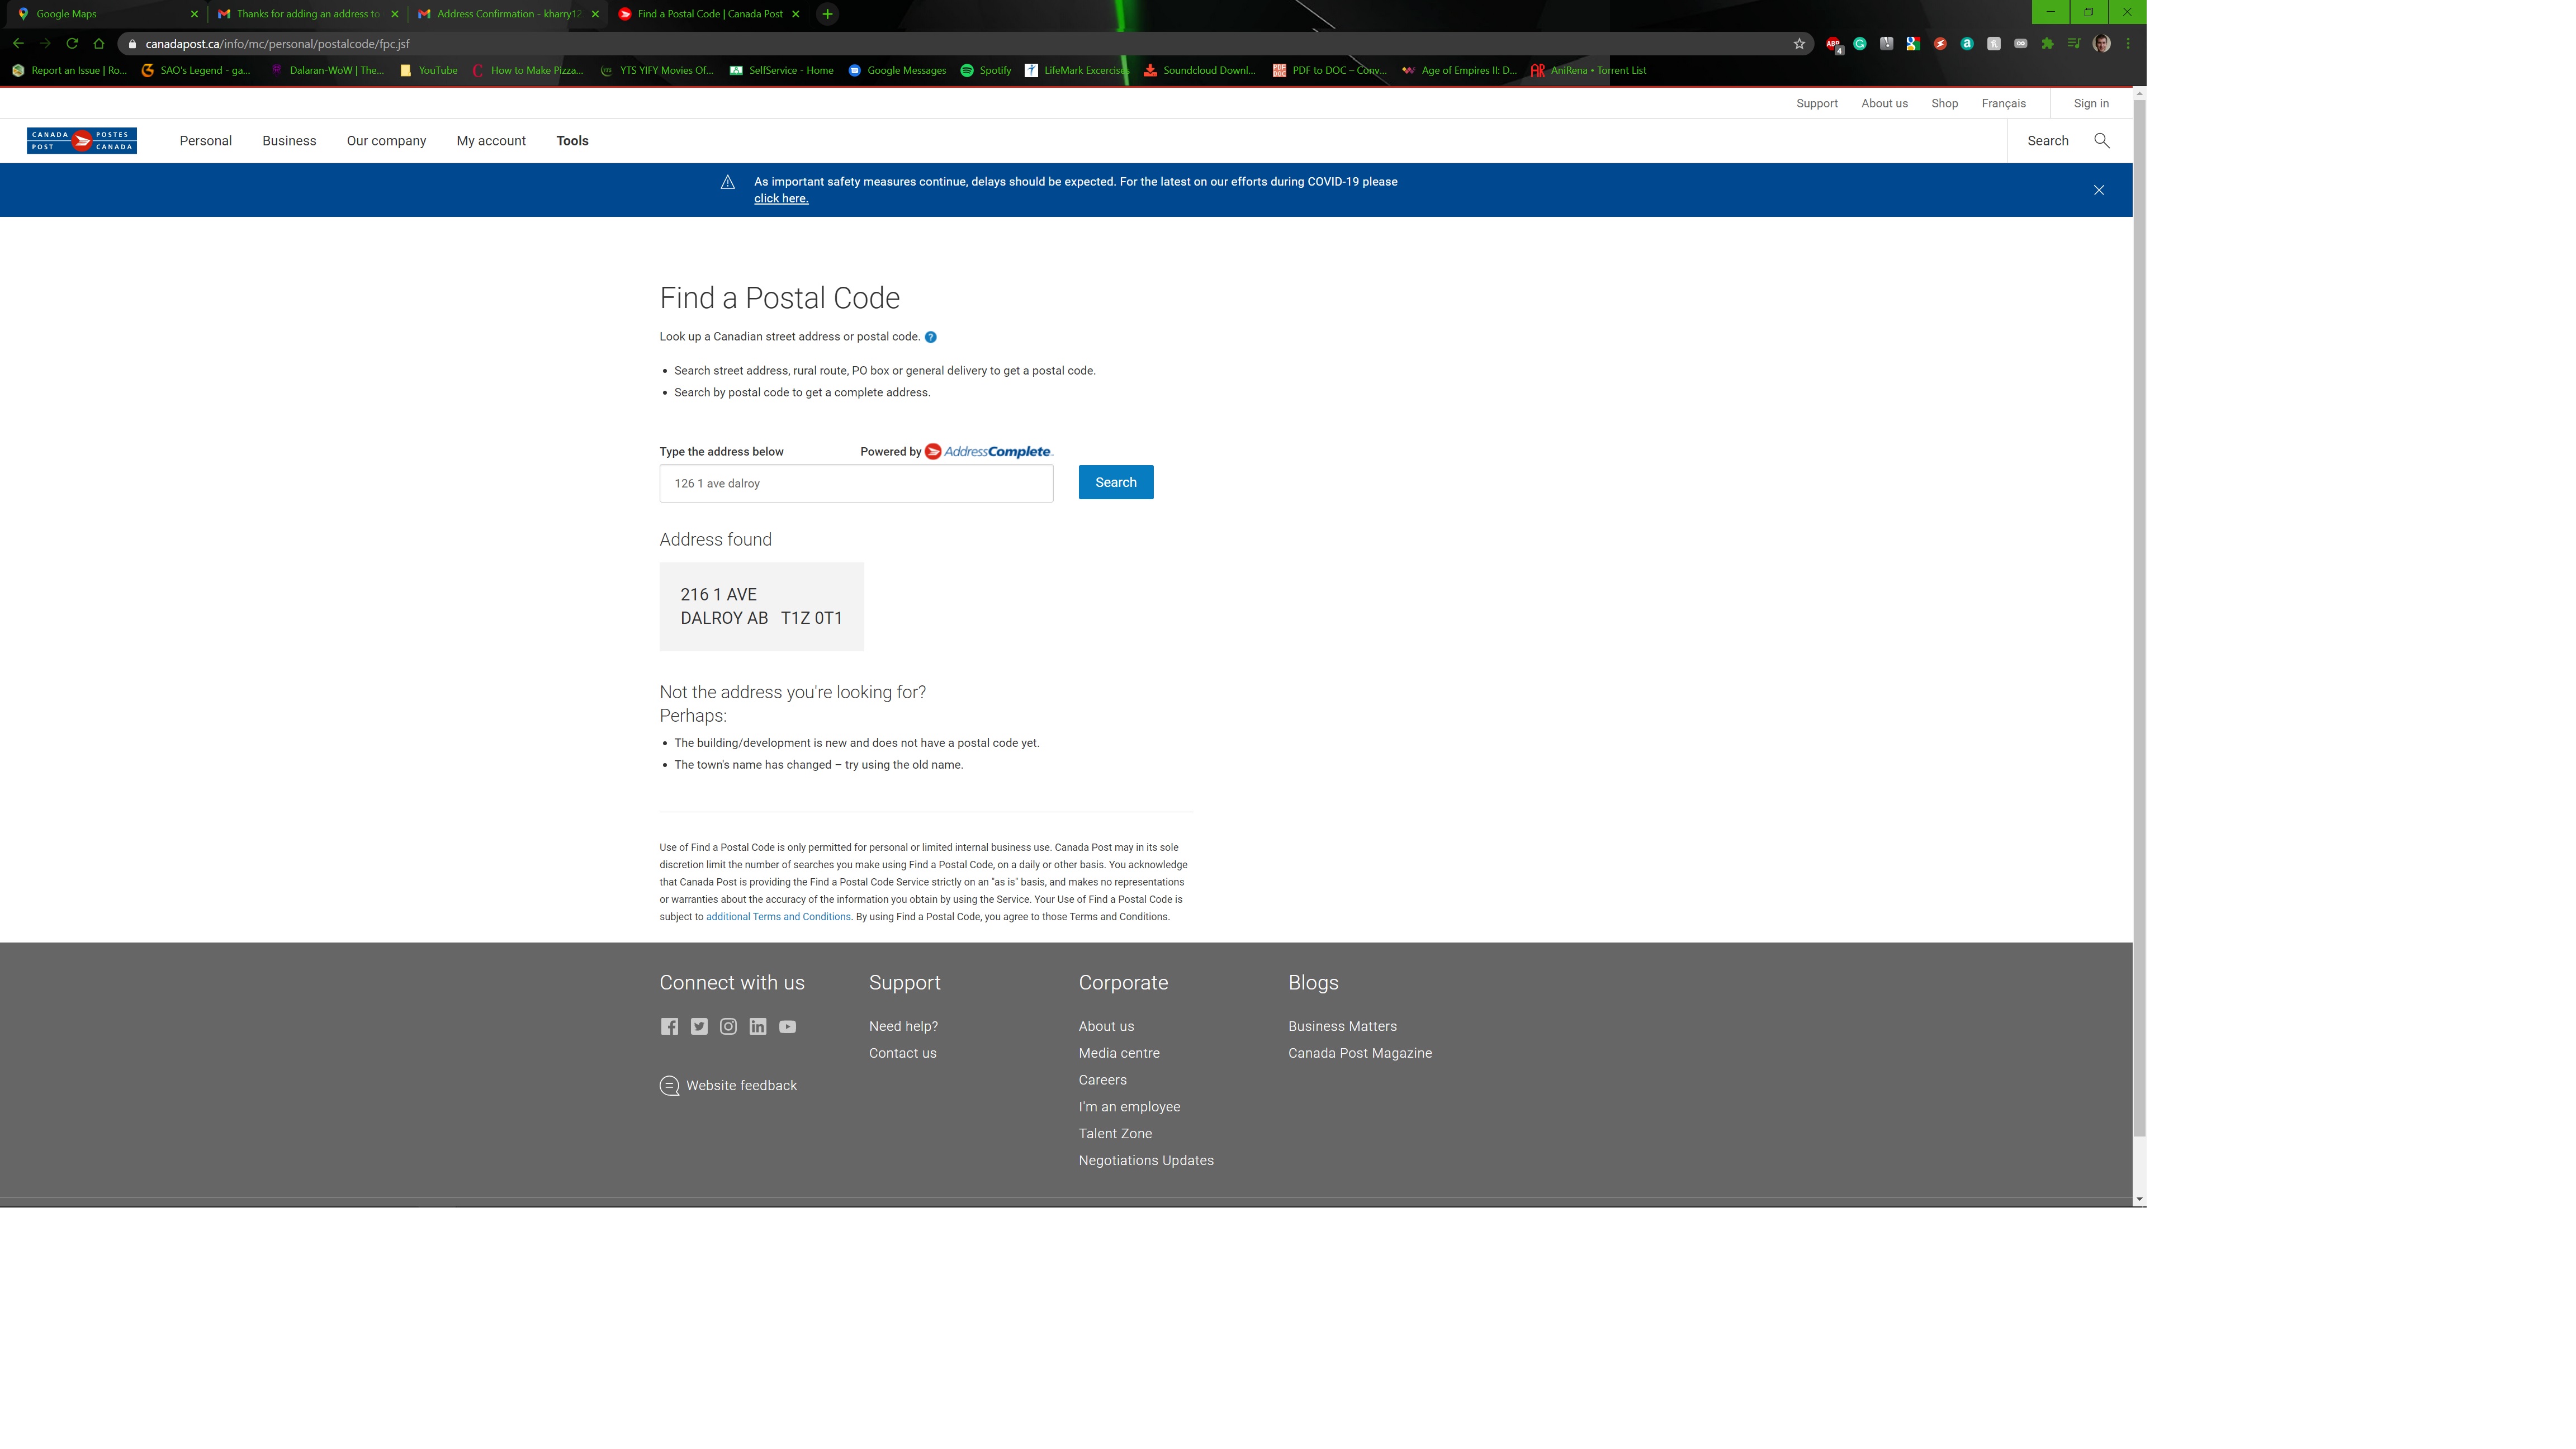The image size is (2576, 1449).
Task: Dismiss the COVID-19 alert banner
Action: pyautogui.click(x=2099, y=190)
